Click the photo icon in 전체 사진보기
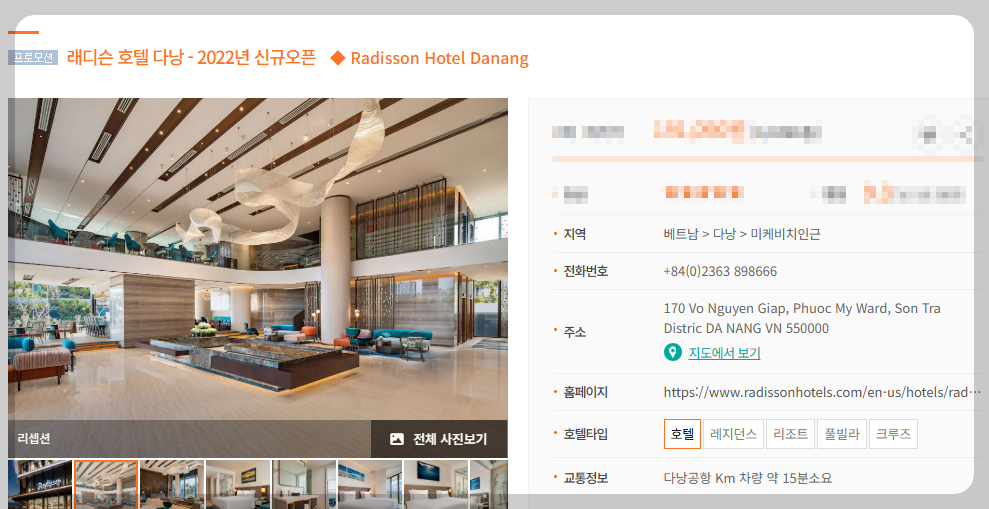Screen dimensions: 989x509 point(397,439)
